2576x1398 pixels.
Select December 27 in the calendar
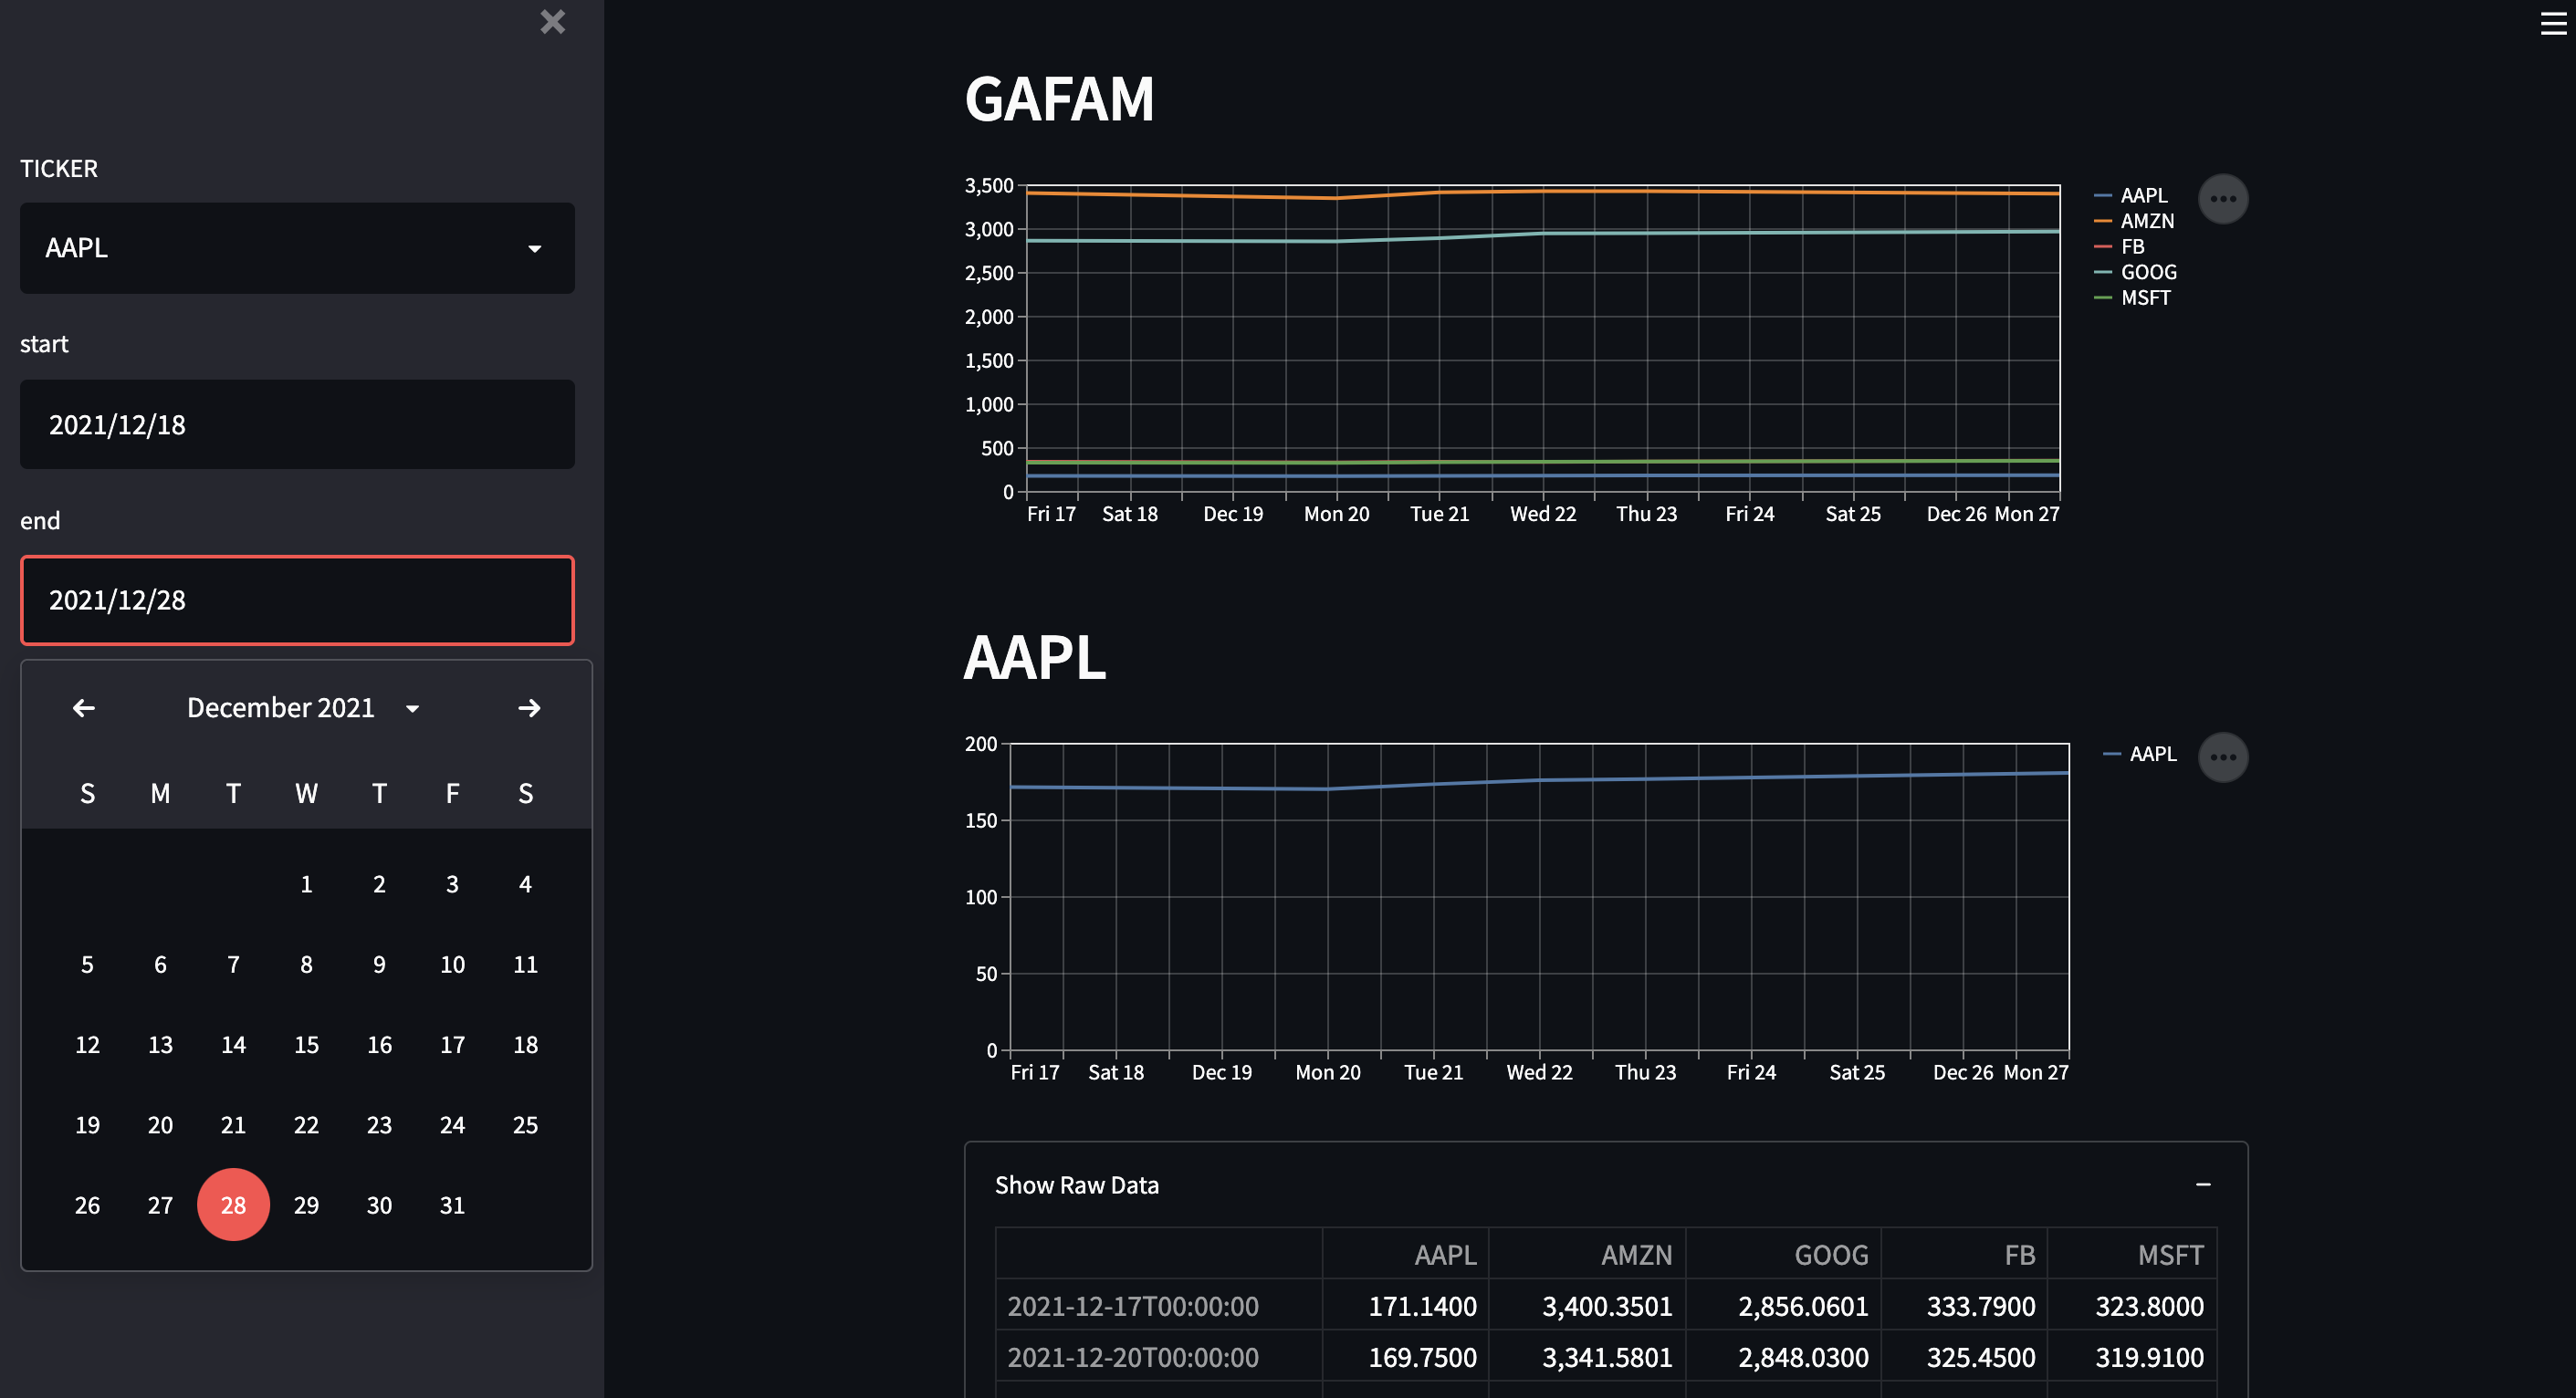click(x=160, y=1205)
